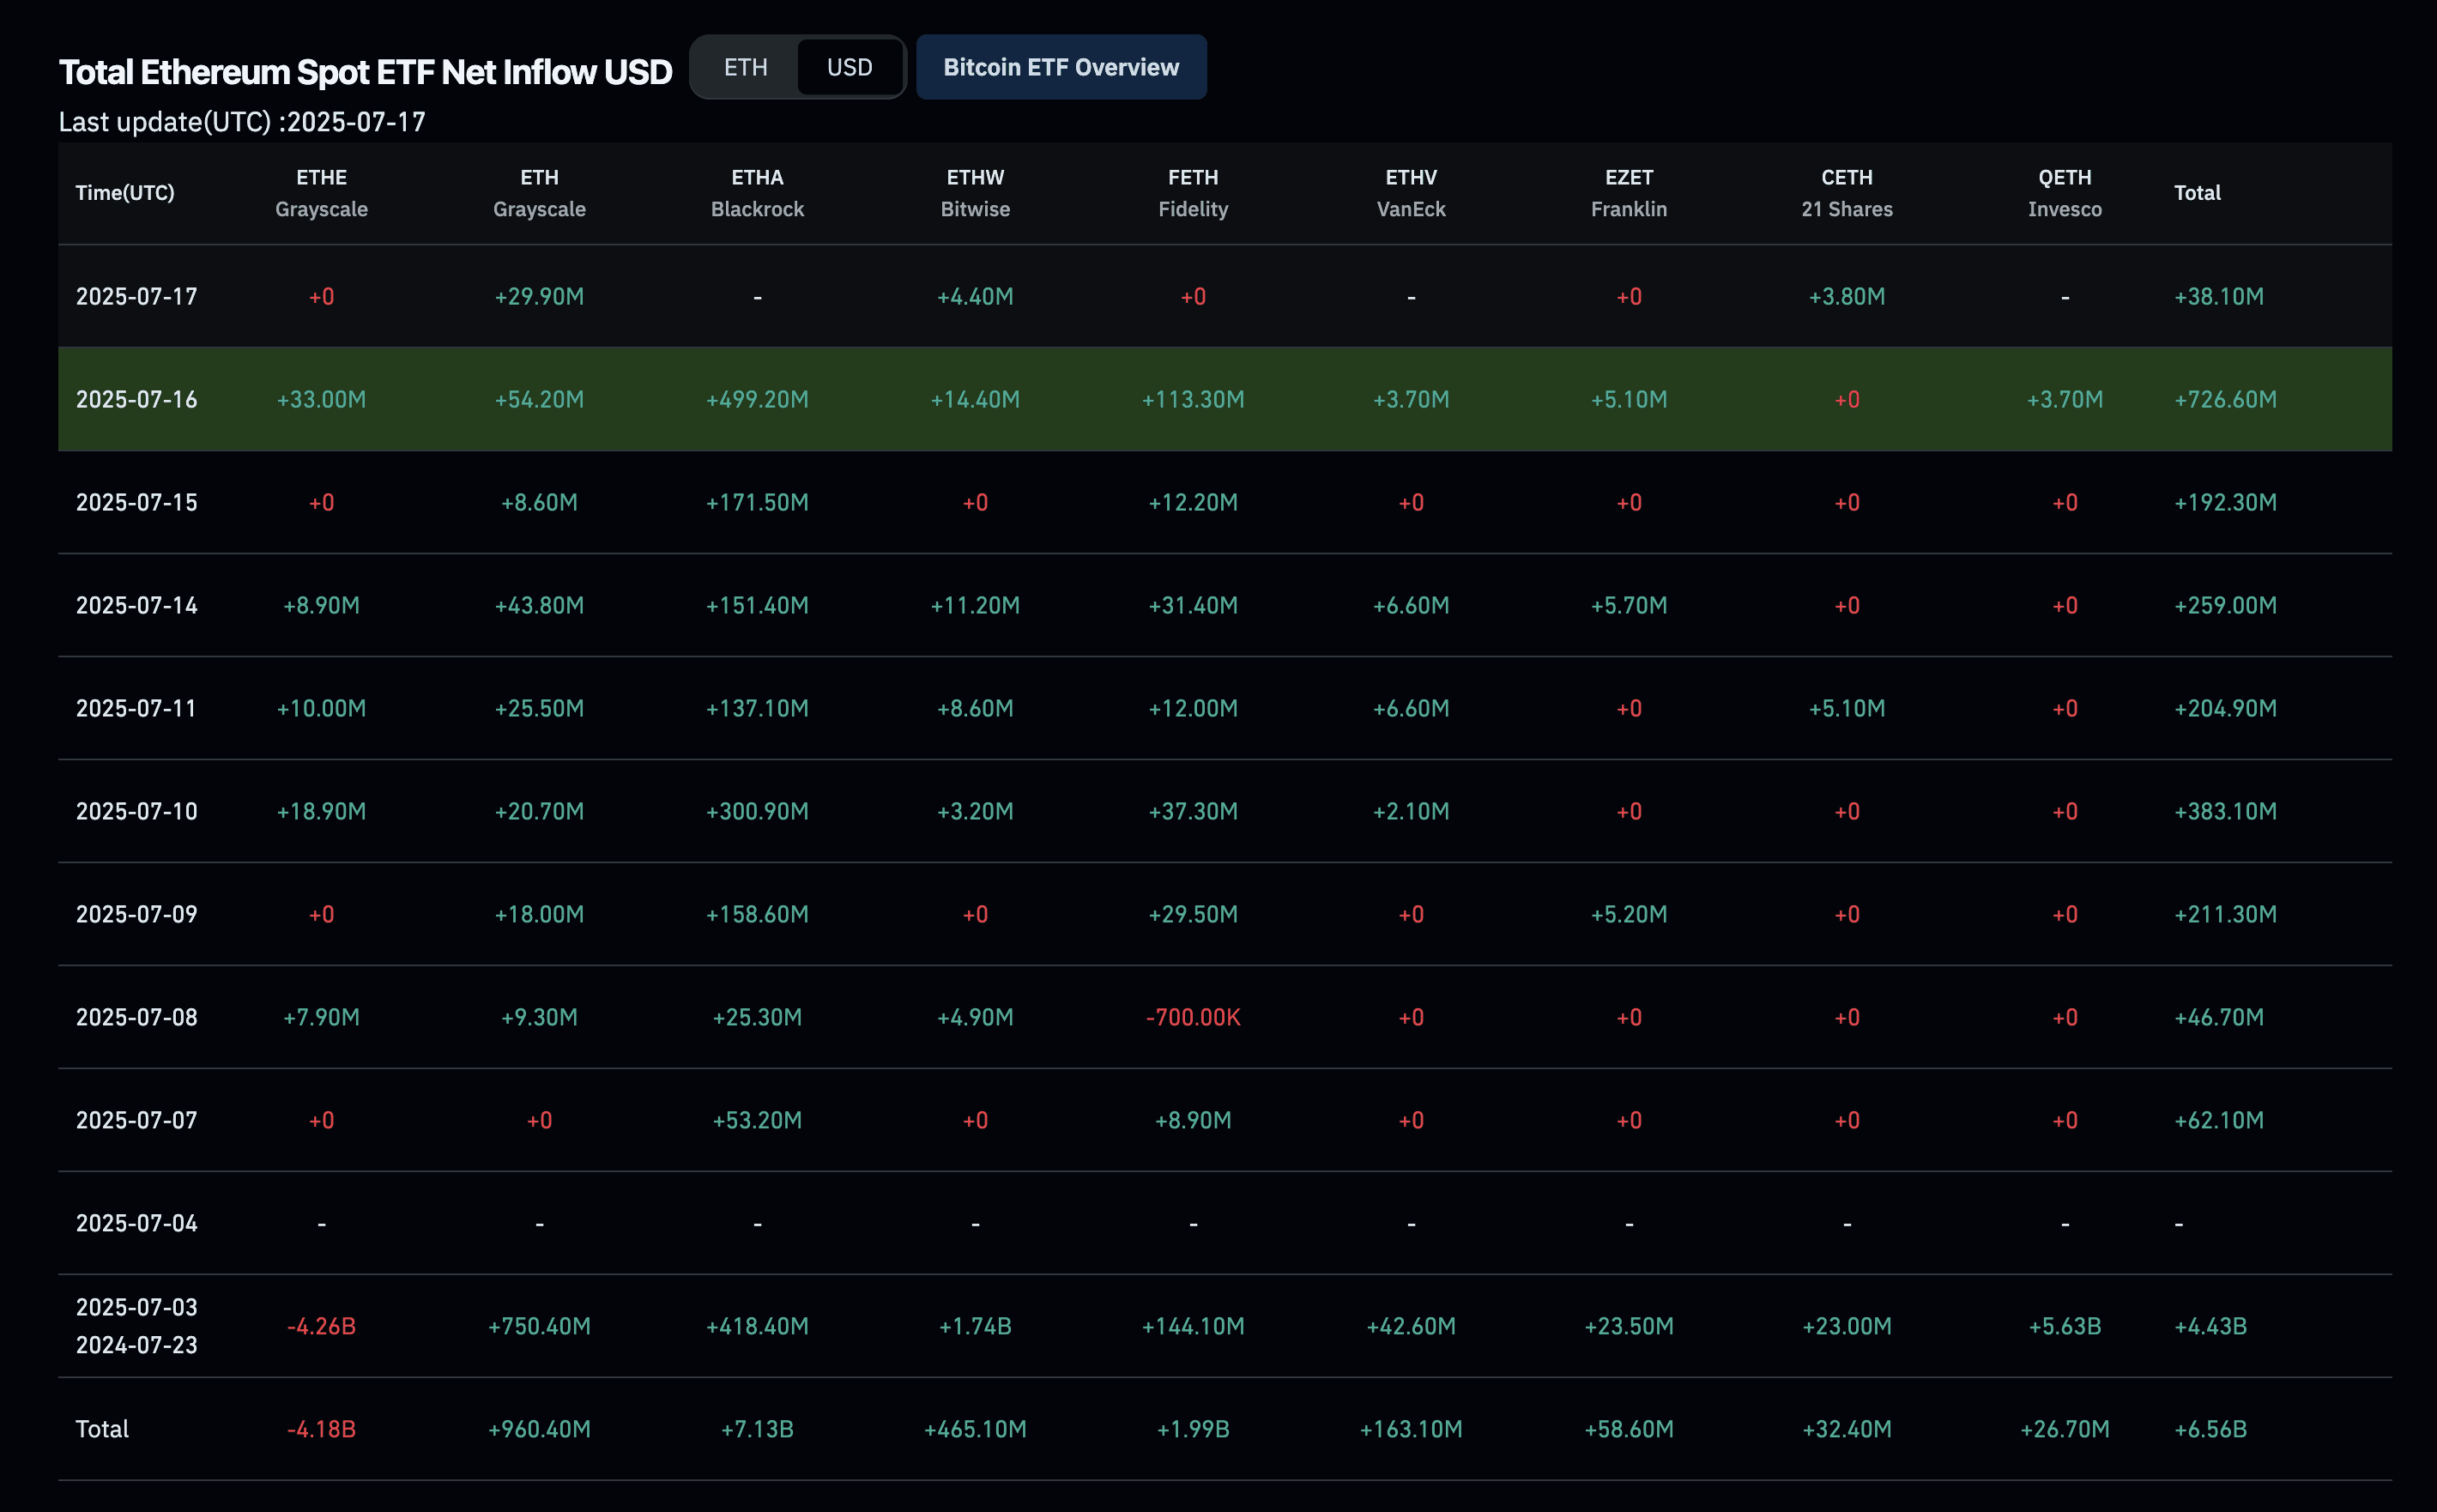Screen dimensions: 2437x1512
Task: Click the +499.20M Blackrock value
Action: (757, 400)
